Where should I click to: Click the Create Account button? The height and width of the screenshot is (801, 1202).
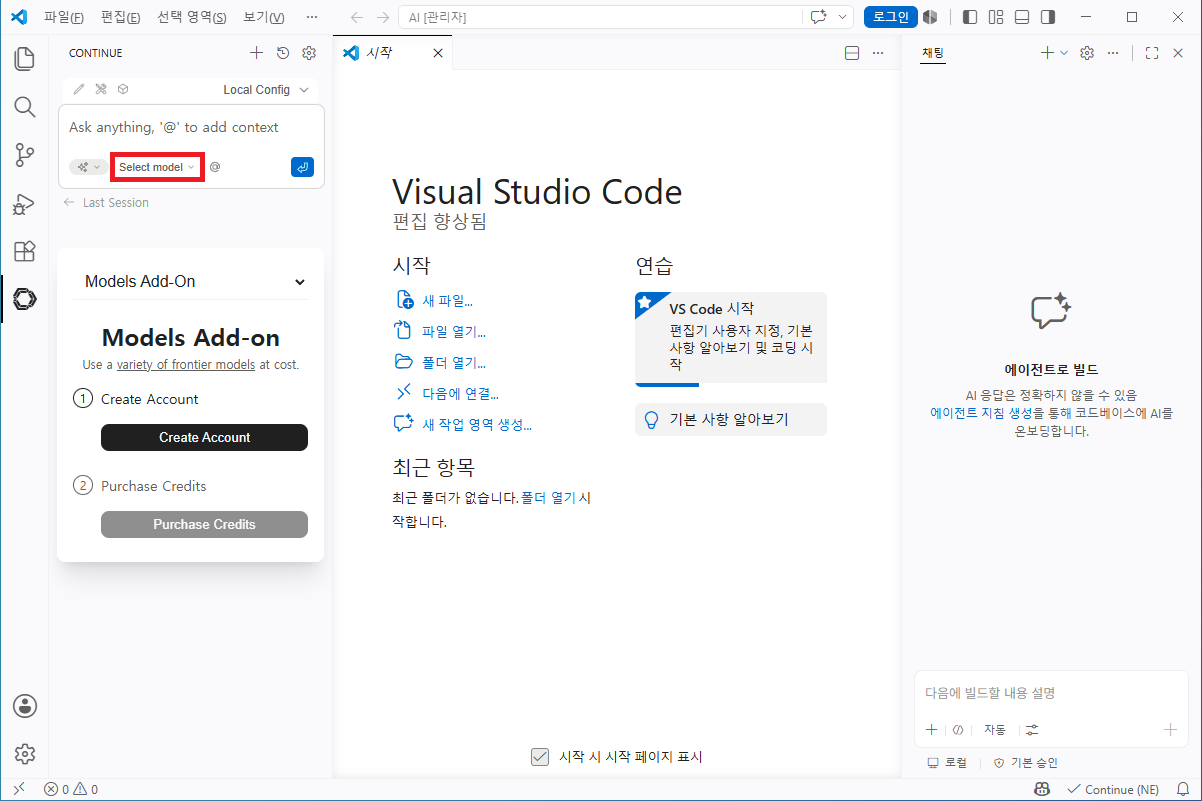(x=204, y=437)
